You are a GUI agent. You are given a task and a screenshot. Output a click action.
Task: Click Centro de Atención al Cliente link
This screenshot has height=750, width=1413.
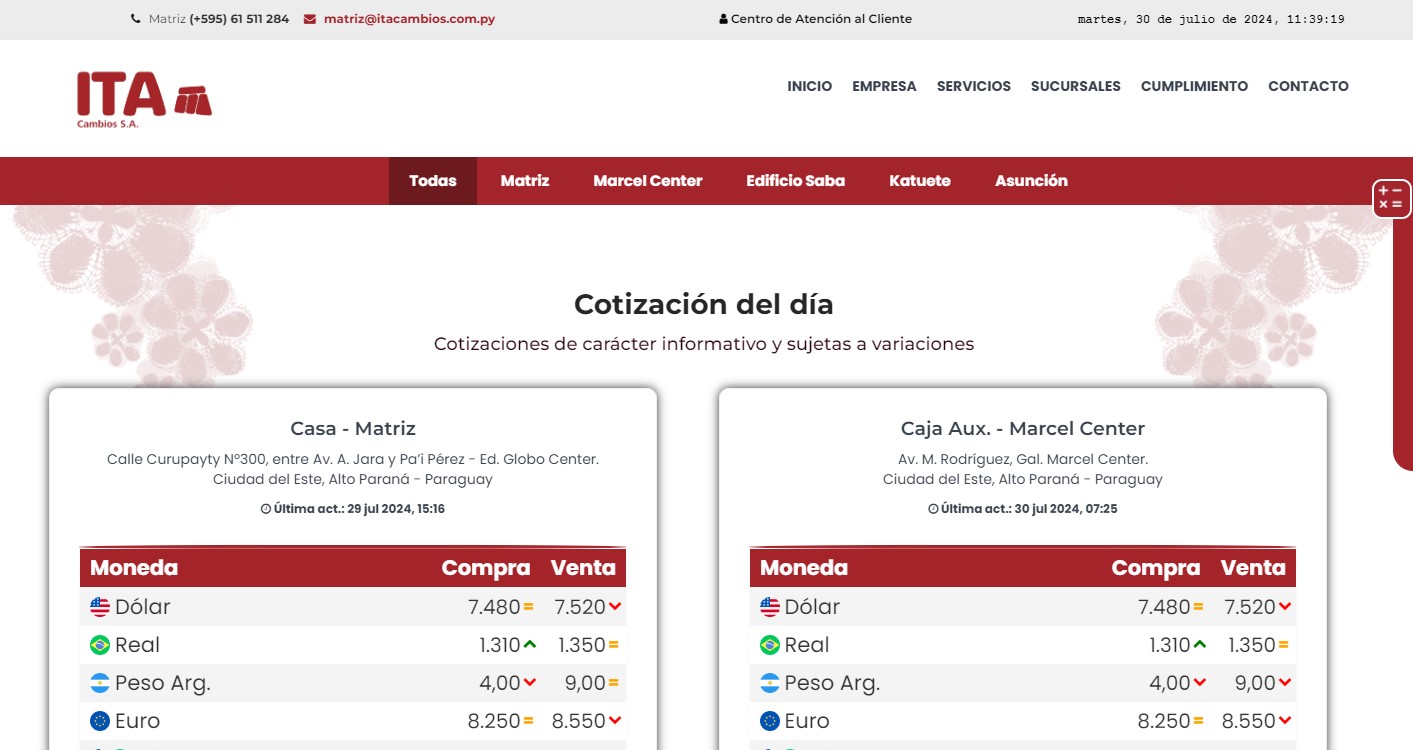pyautogui.click(x=821, y=19)
